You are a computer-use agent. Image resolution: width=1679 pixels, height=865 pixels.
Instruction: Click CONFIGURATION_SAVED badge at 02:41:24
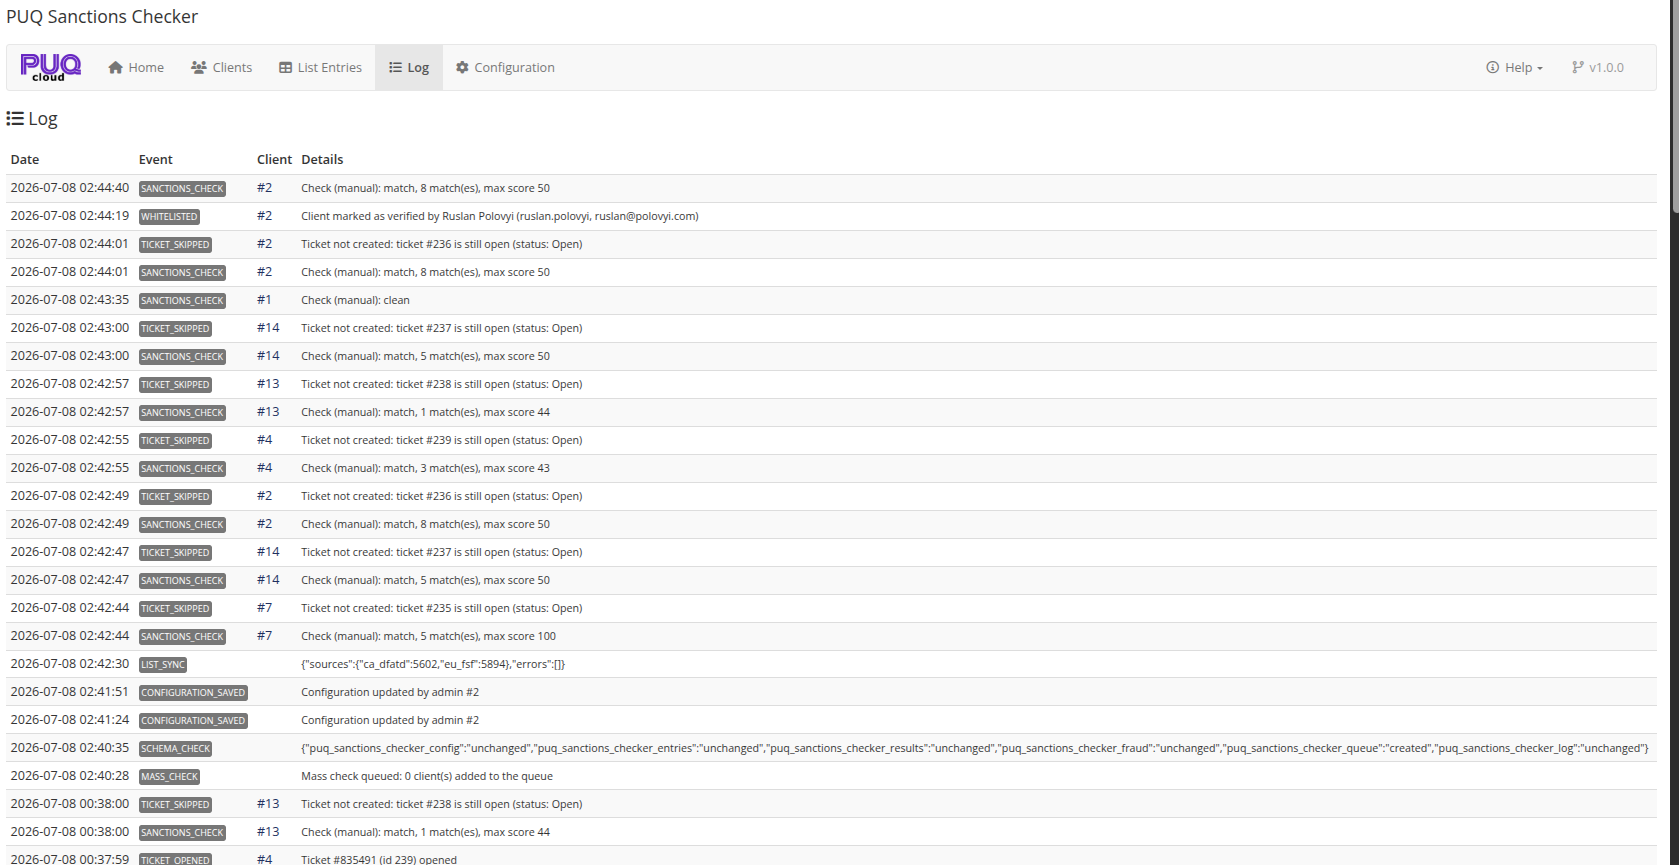click(x=193, y=720)
